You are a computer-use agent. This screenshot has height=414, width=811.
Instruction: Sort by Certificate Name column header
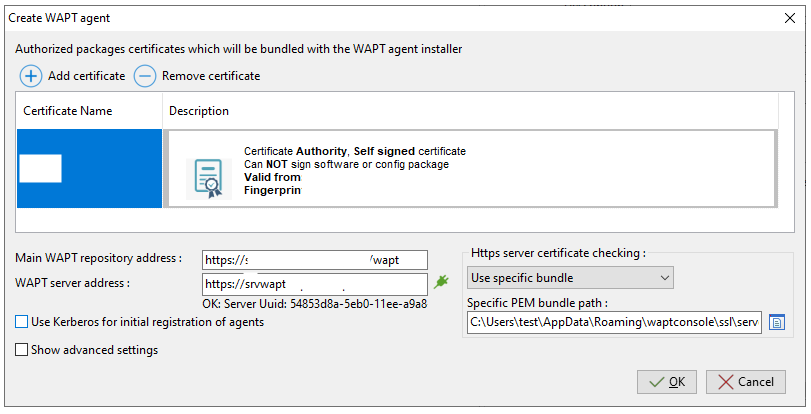68,111
